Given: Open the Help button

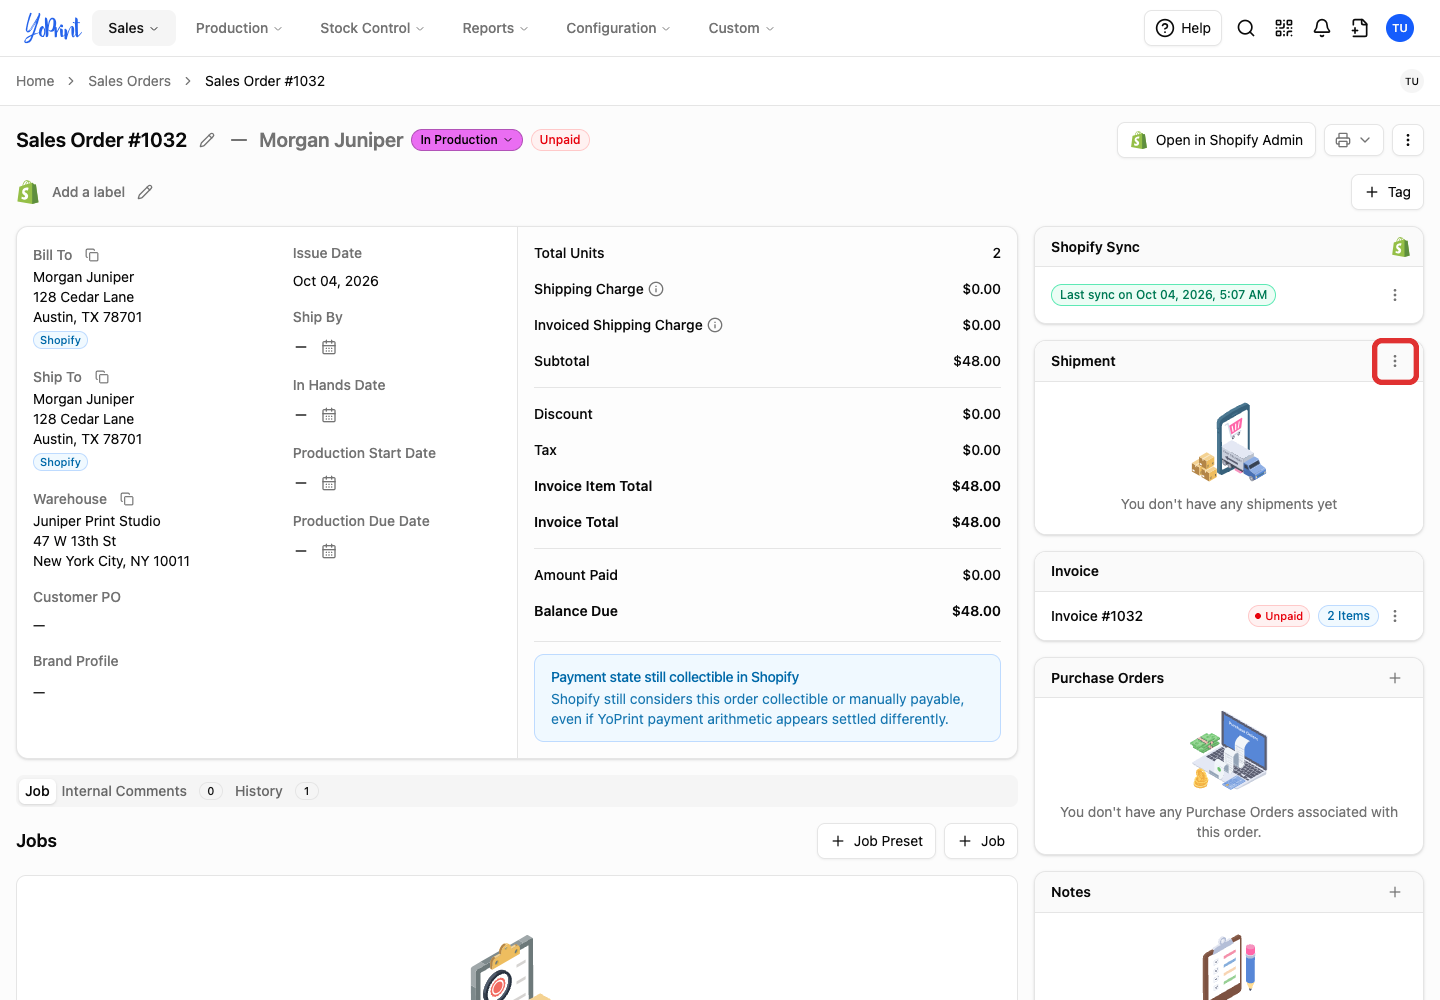Looking at the screenshot, I should pos(1183,28).
